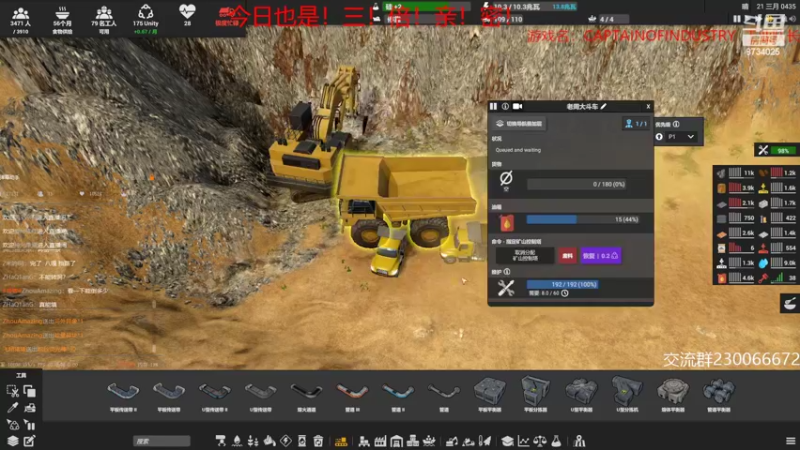Click the red scrap button

click(x=567, y=256)
